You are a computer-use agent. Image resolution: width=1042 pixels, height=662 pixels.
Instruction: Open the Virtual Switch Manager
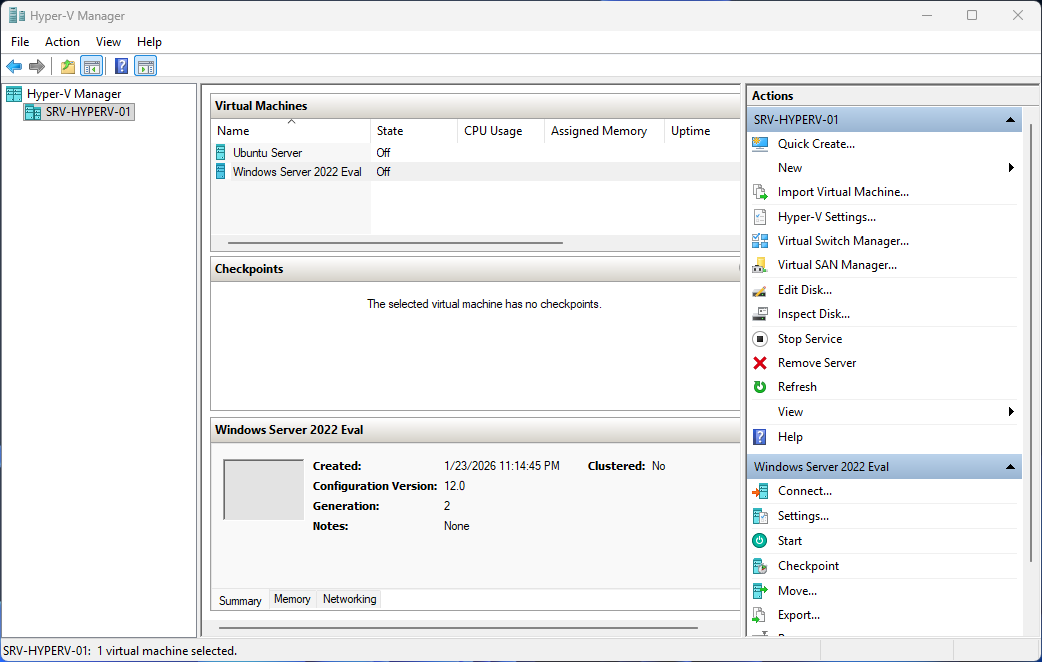843,240
